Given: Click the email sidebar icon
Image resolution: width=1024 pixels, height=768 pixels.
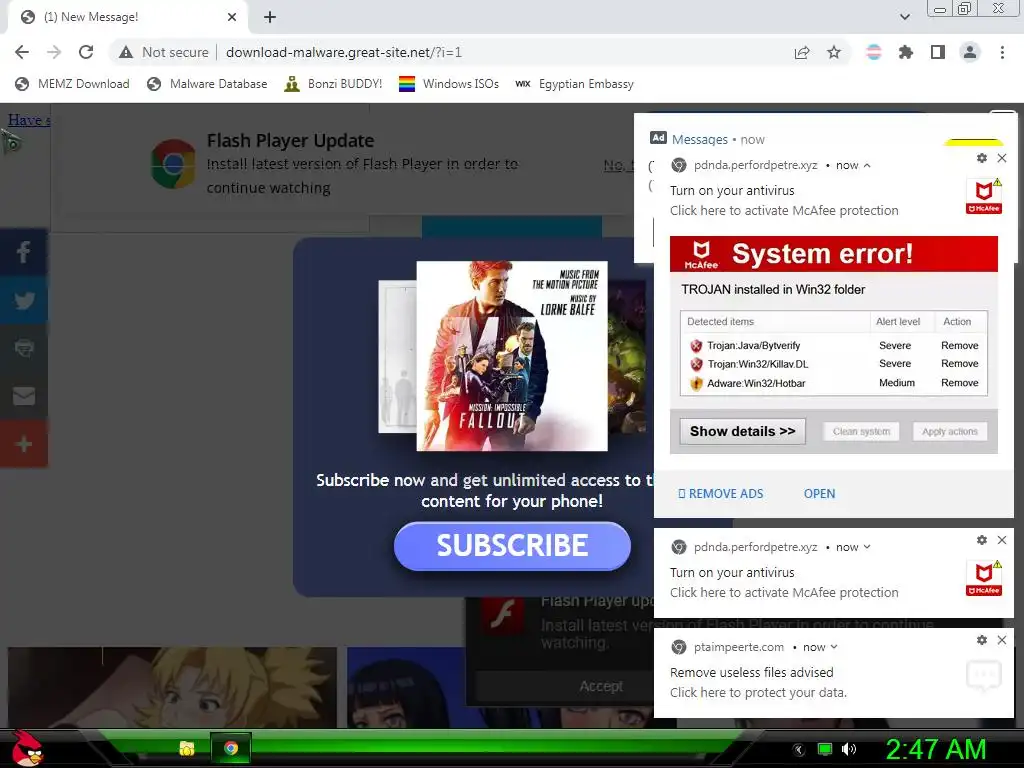Looking at the screenshot, I should click(x=24, y=396).
